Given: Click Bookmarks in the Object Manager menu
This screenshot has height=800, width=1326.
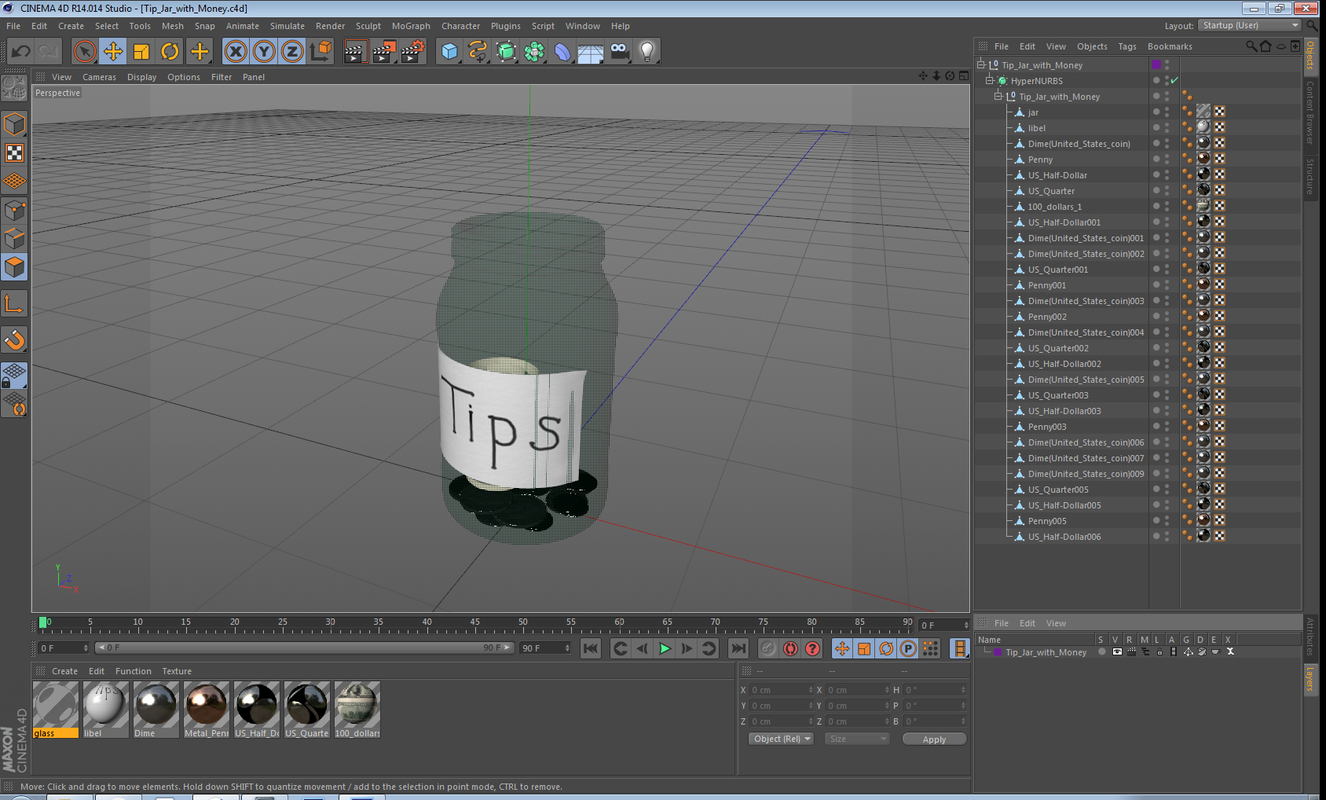Looking at the screenshot, I should pyautogui.click(x=1169, y=45).
